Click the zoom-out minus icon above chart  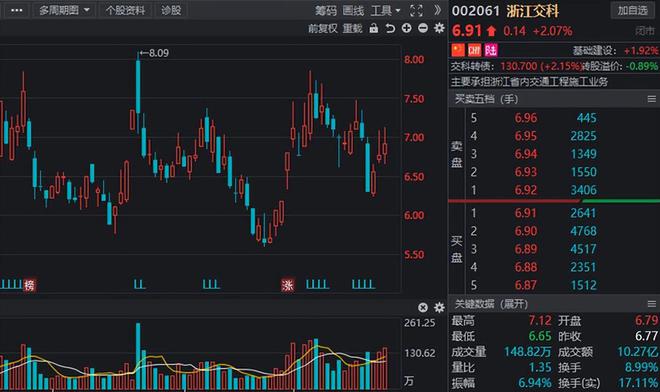point(423,28)
